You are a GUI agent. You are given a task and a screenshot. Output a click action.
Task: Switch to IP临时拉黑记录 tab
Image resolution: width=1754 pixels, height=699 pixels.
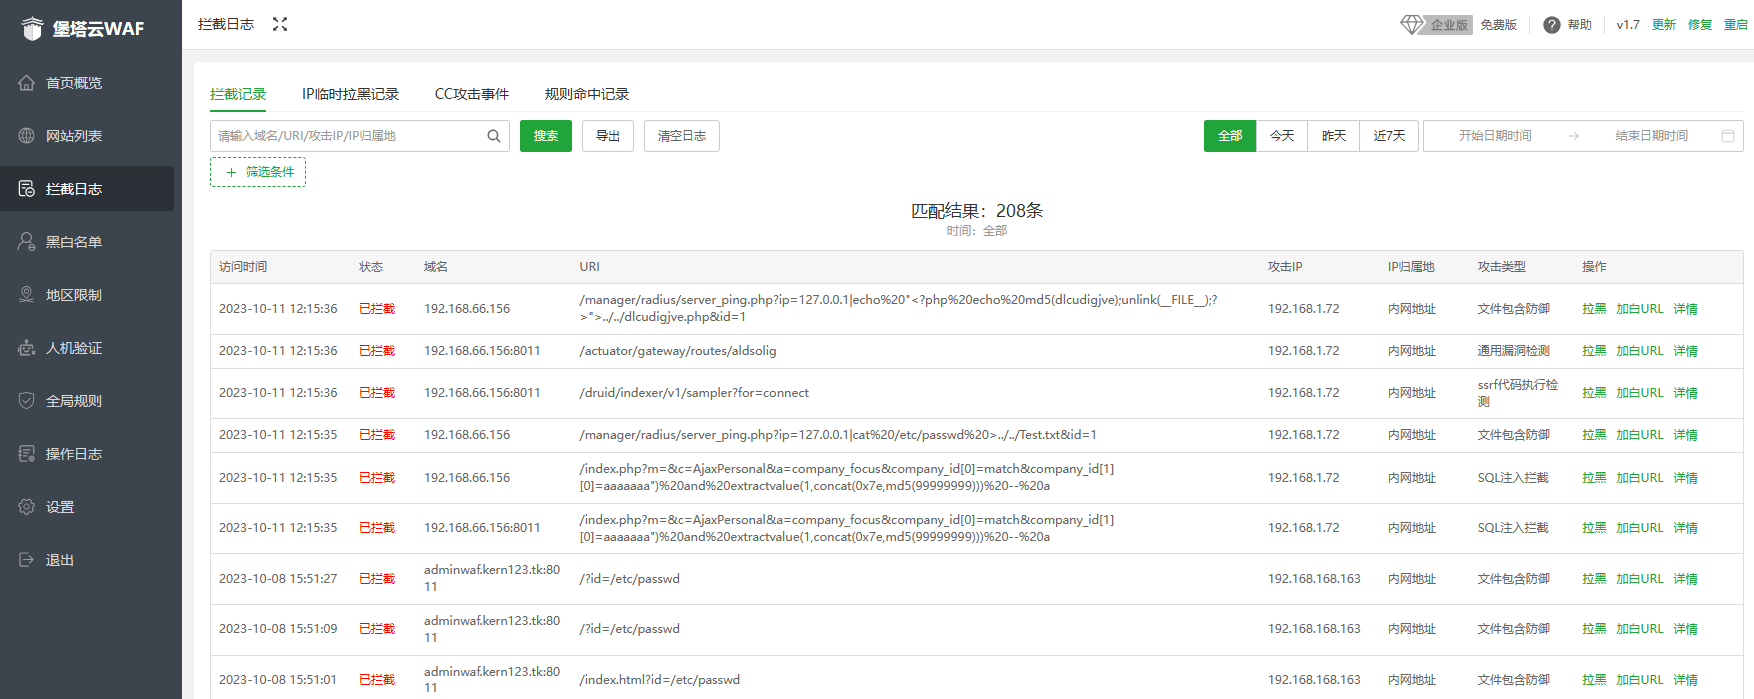351,94
